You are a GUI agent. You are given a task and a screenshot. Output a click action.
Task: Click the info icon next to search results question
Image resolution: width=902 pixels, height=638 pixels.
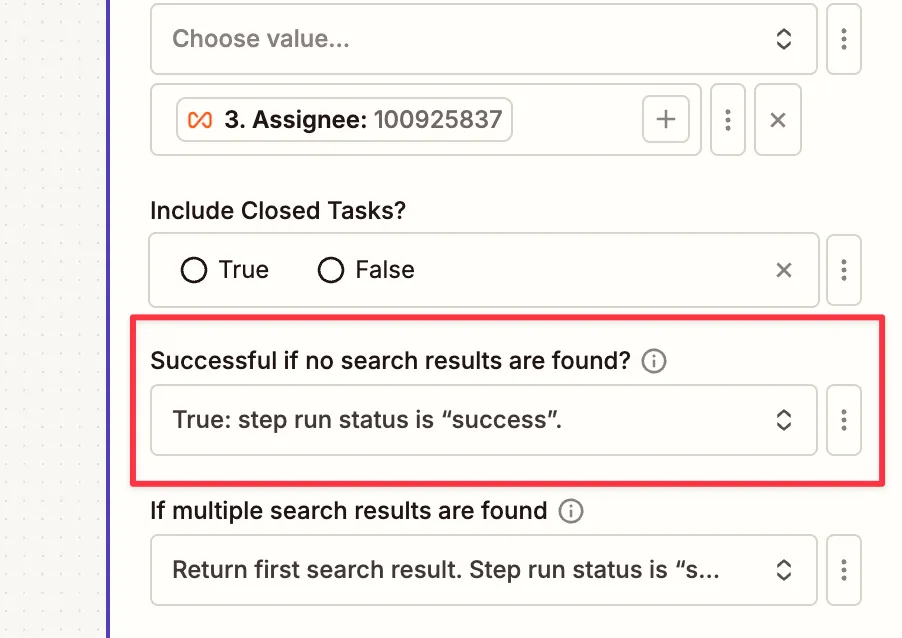coord(653,361)
